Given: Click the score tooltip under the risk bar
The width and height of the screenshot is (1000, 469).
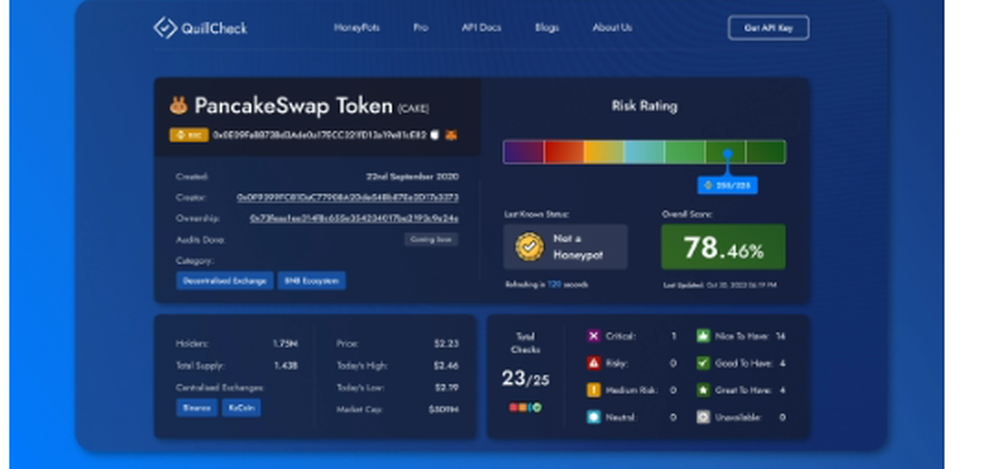Looking at the screenshot, I should pos(728,185).
